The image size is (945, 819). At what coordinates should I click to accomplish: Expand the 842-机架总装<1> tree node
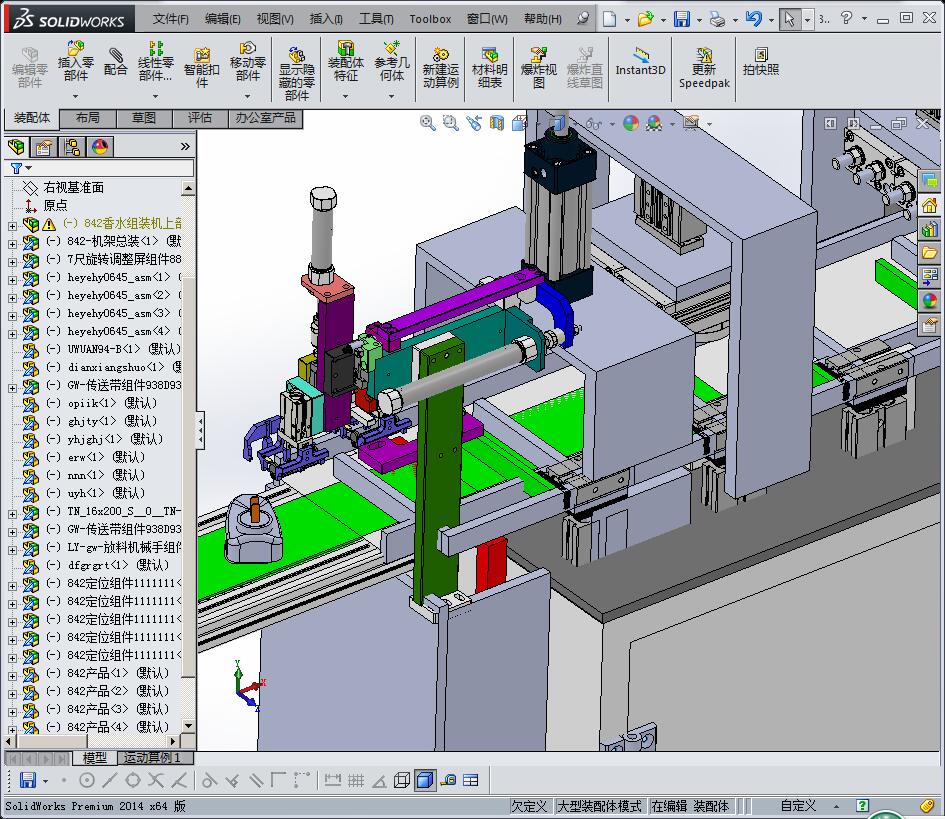pos(12,244)
